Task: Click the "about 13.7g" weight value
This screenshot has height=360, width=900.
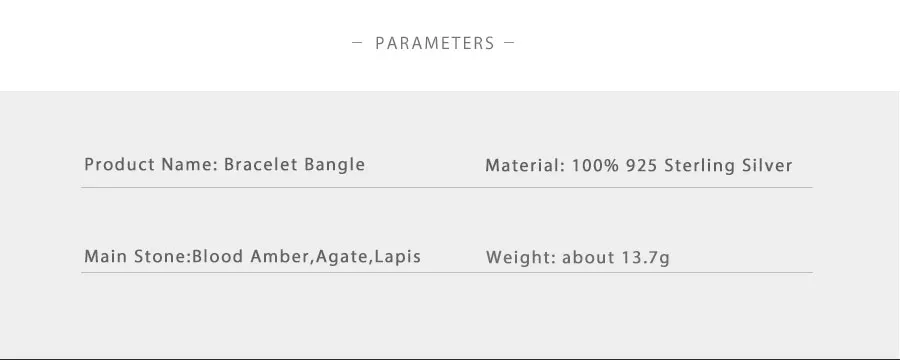Action: (616, 257)
